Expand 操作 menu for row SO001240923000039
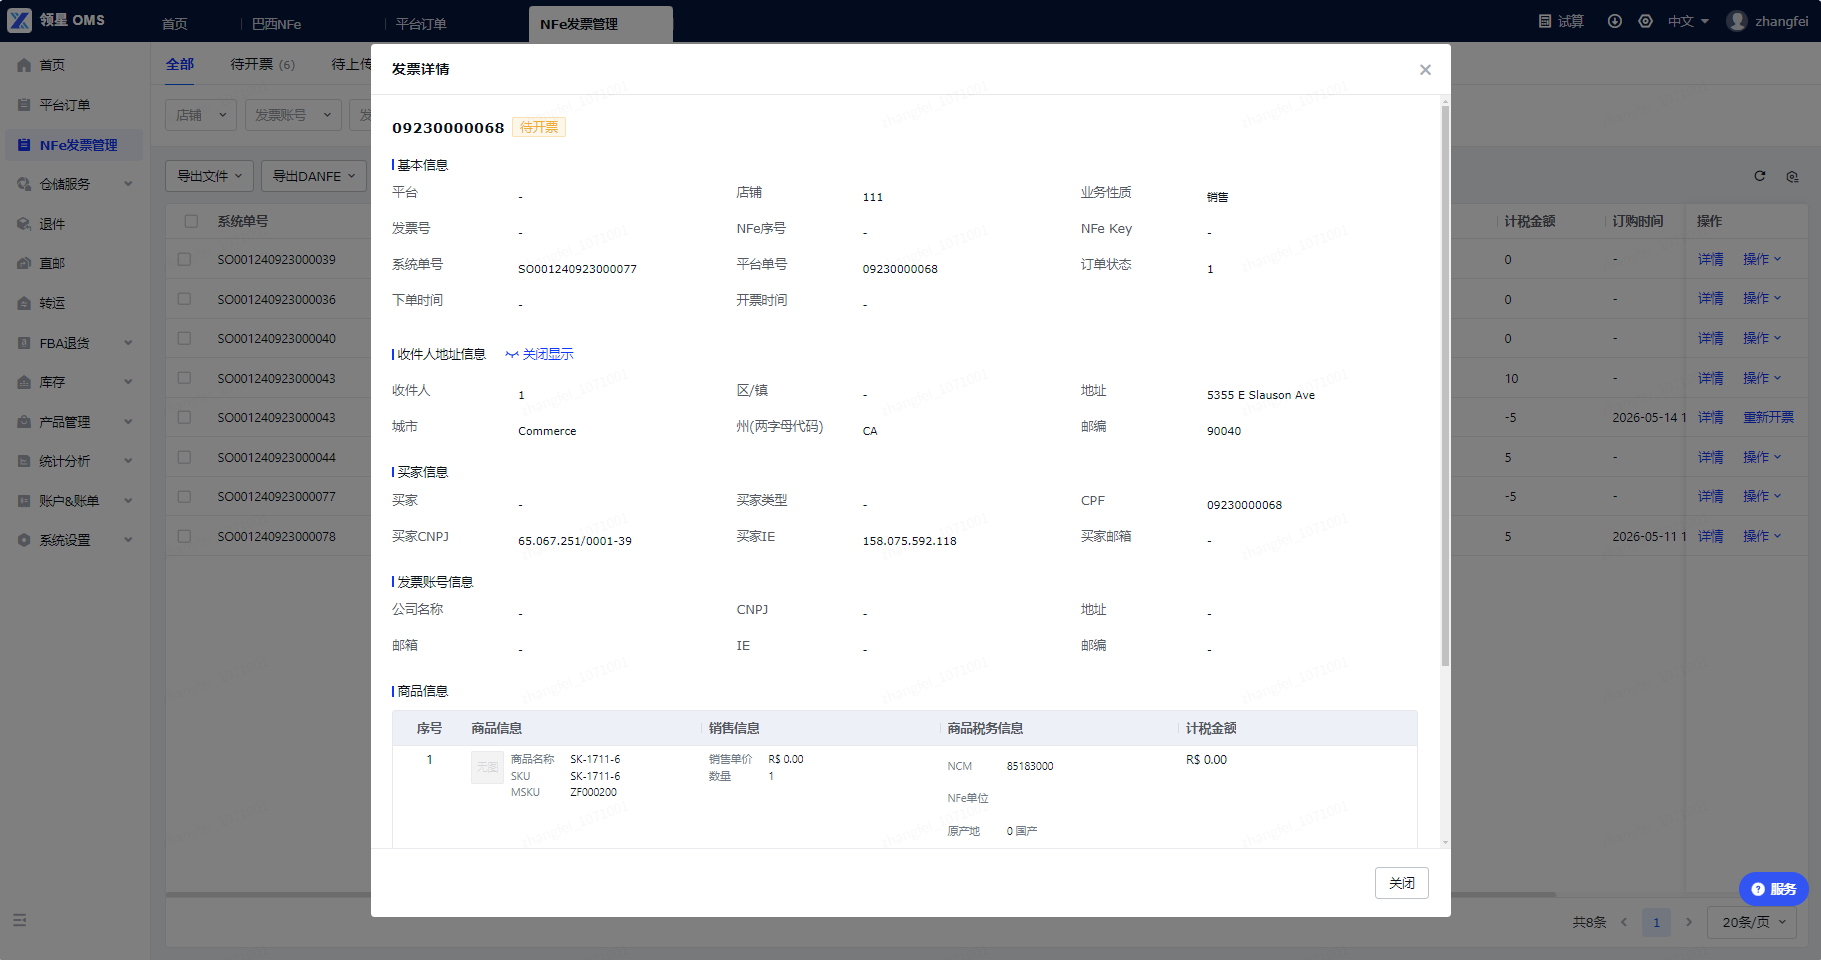Image resolution: width=1821 pixels, height=960 pixels. [1762, 259]
